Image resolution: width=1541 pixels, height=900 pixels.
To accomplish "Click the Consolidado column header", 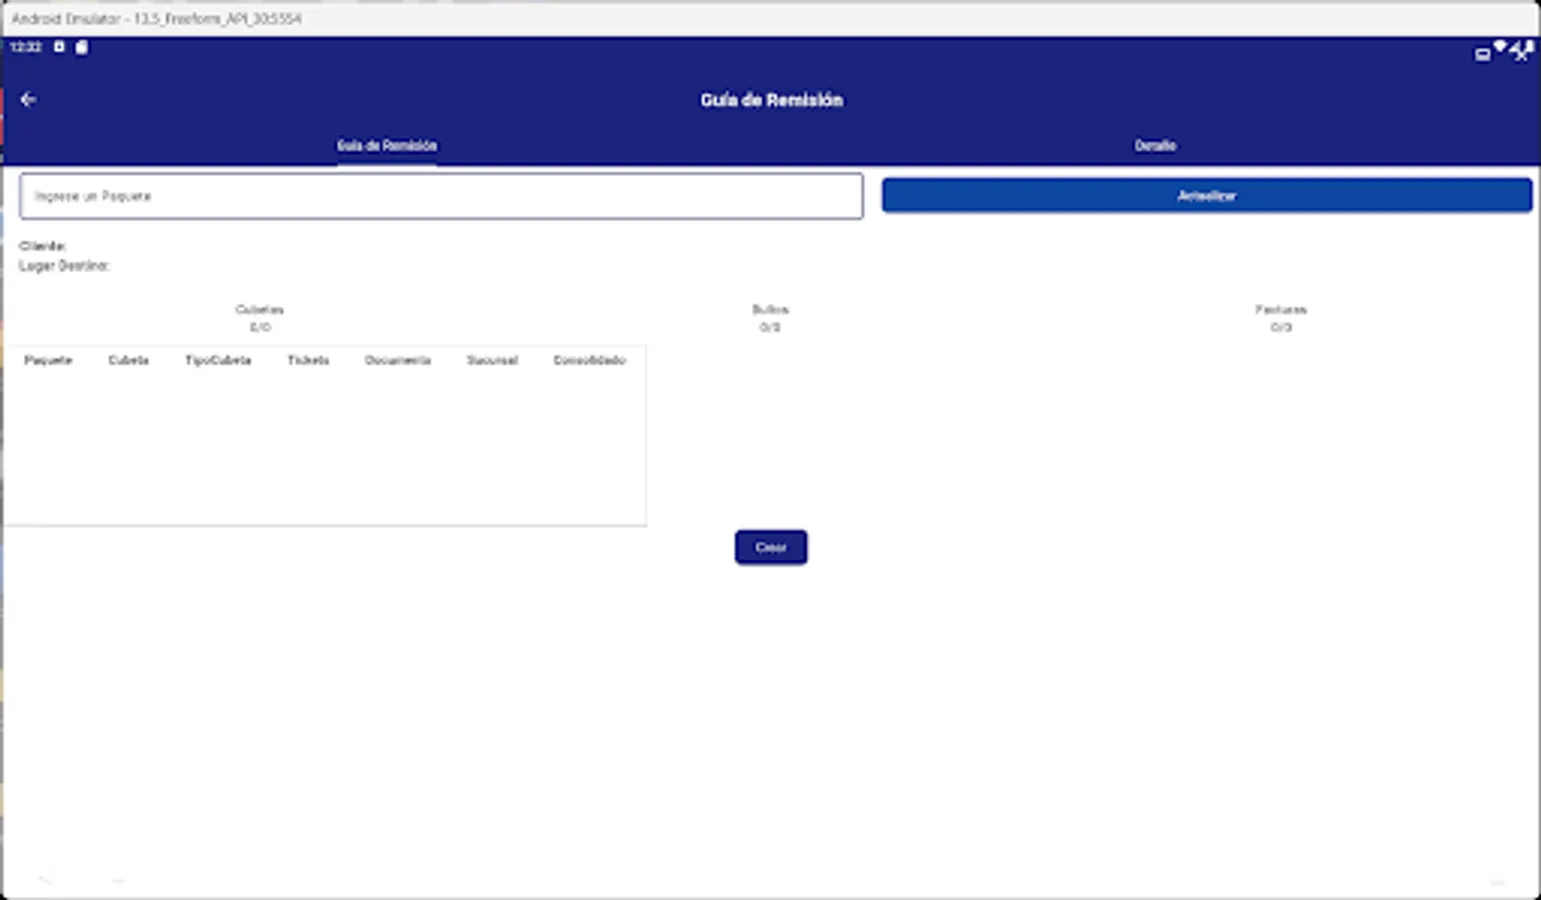I will click(589, 360).
